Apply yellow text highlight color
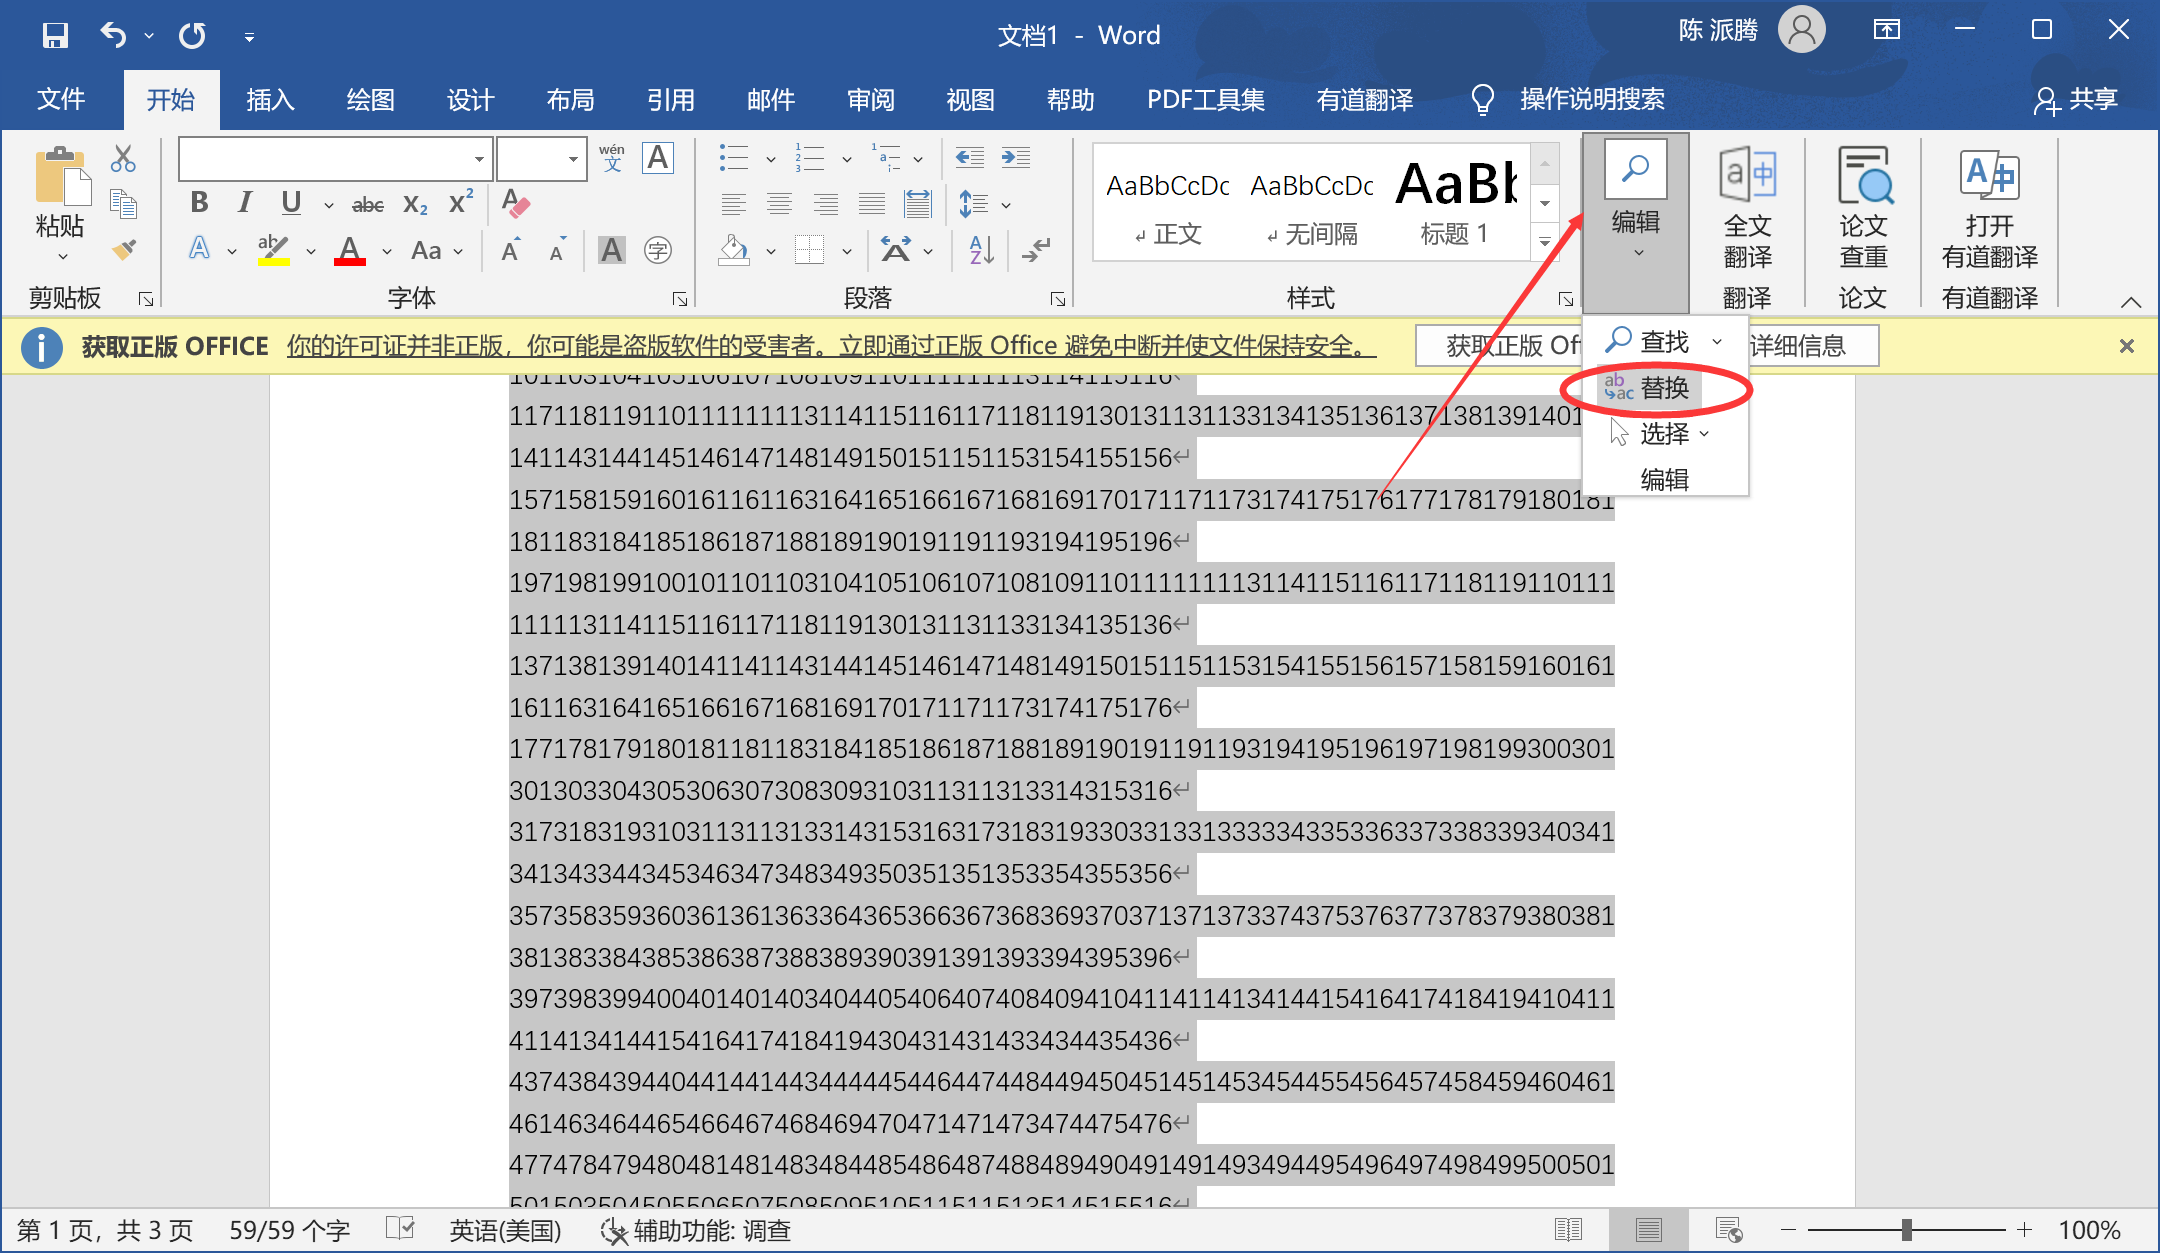2160x1253 pixels. click(x=272, y=250)
